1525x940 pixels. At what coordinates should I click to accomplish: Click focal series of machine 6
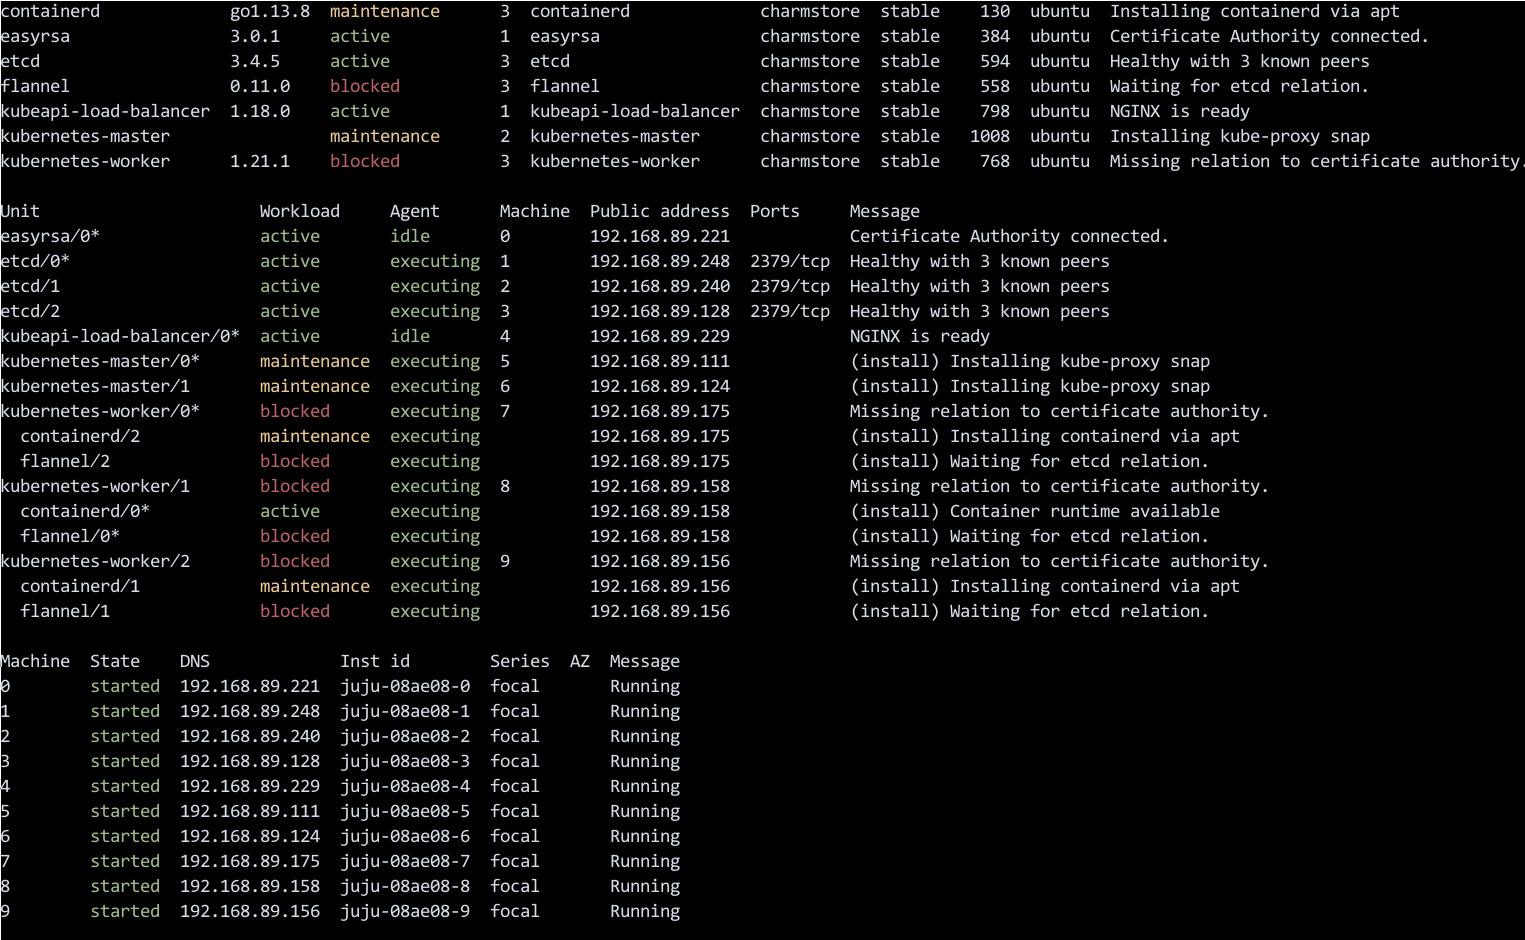click(x=515, y=836)
